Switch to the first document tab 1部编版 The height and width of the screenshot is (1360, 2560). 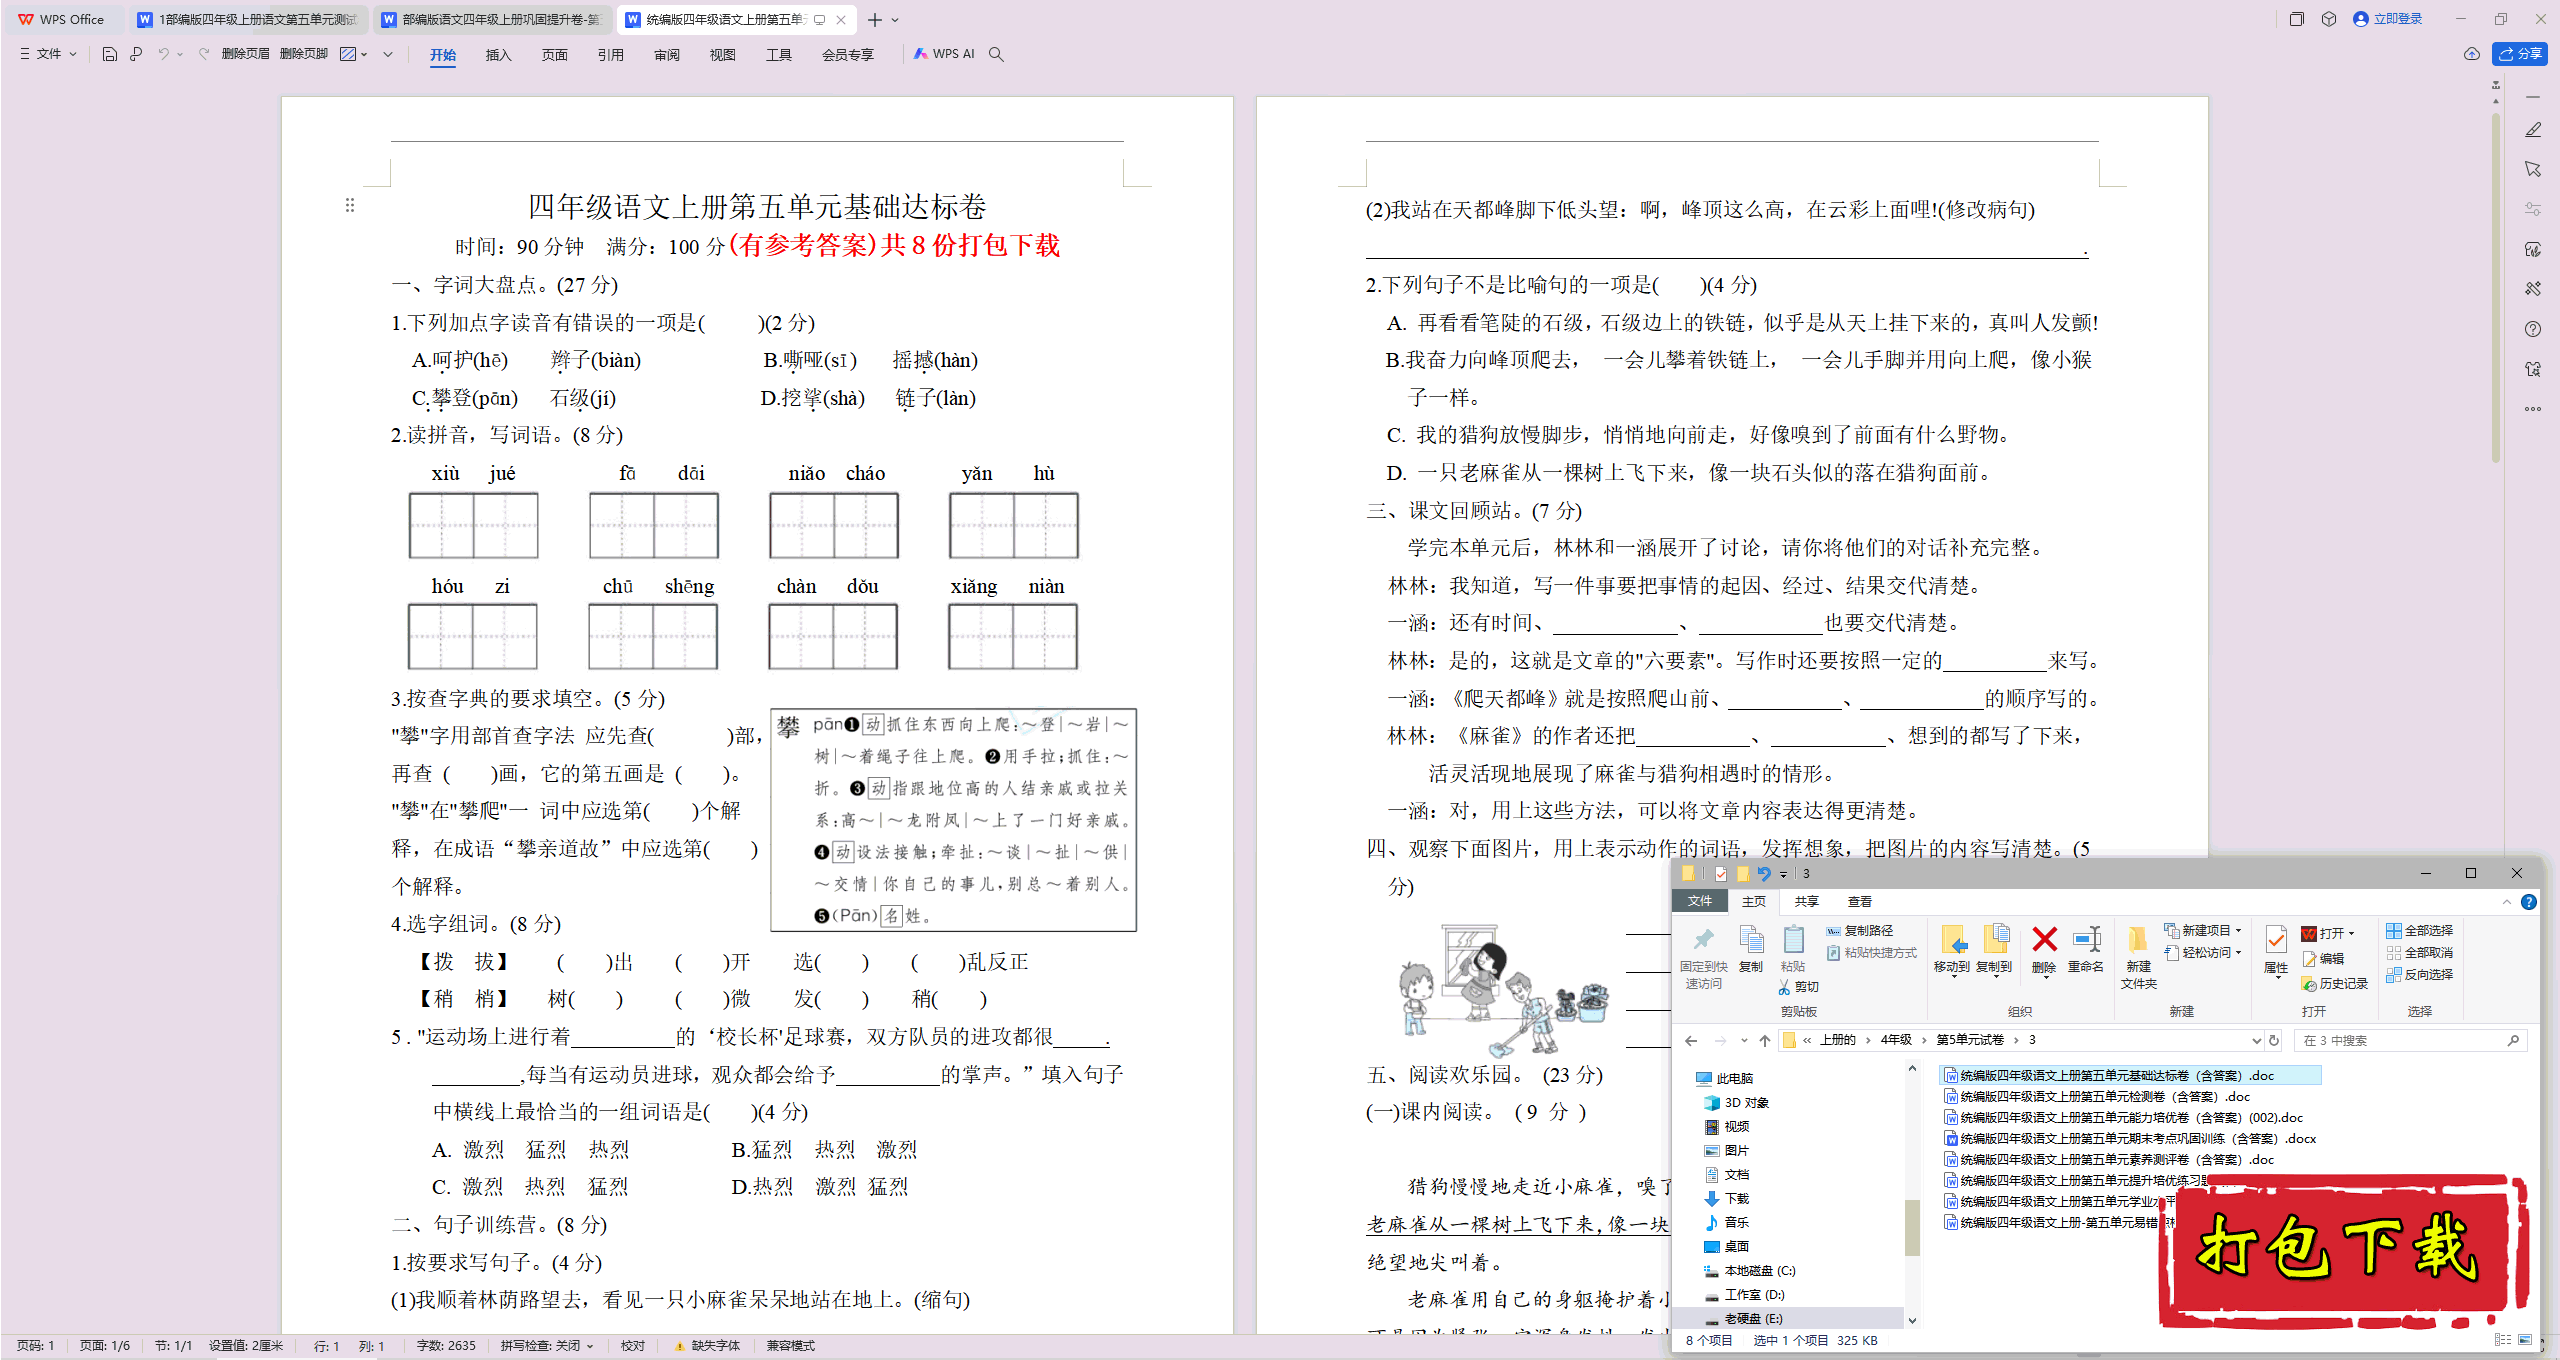click(x=247, y=20)
